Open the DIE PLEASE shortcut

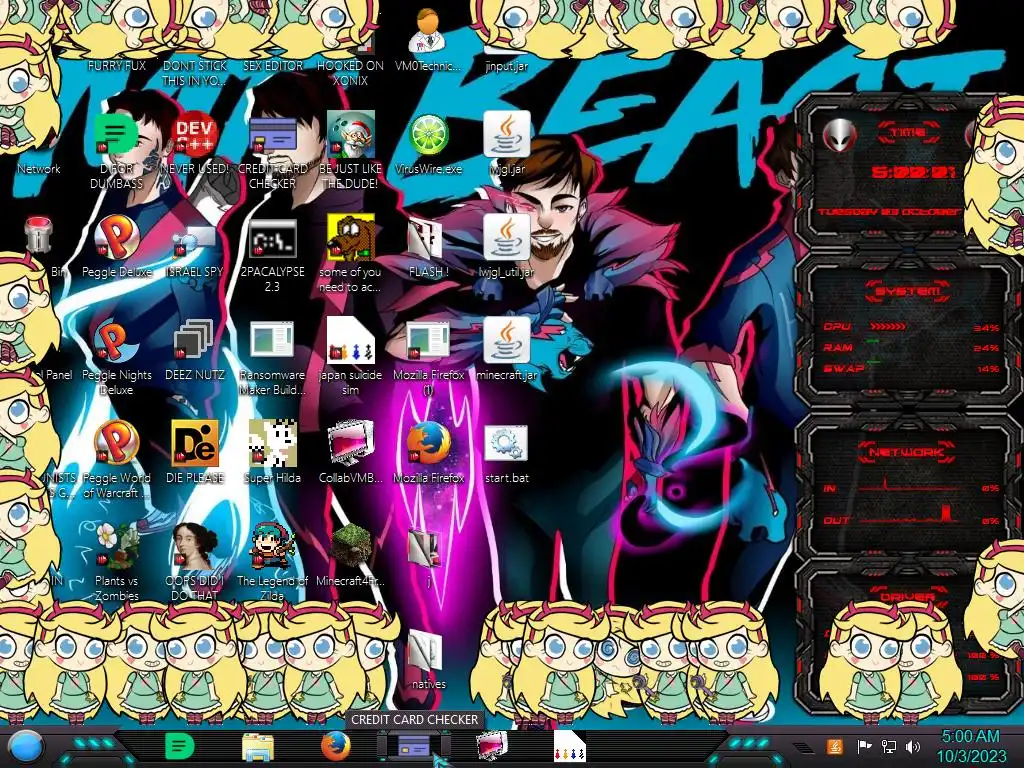click(x=195, y=452)
